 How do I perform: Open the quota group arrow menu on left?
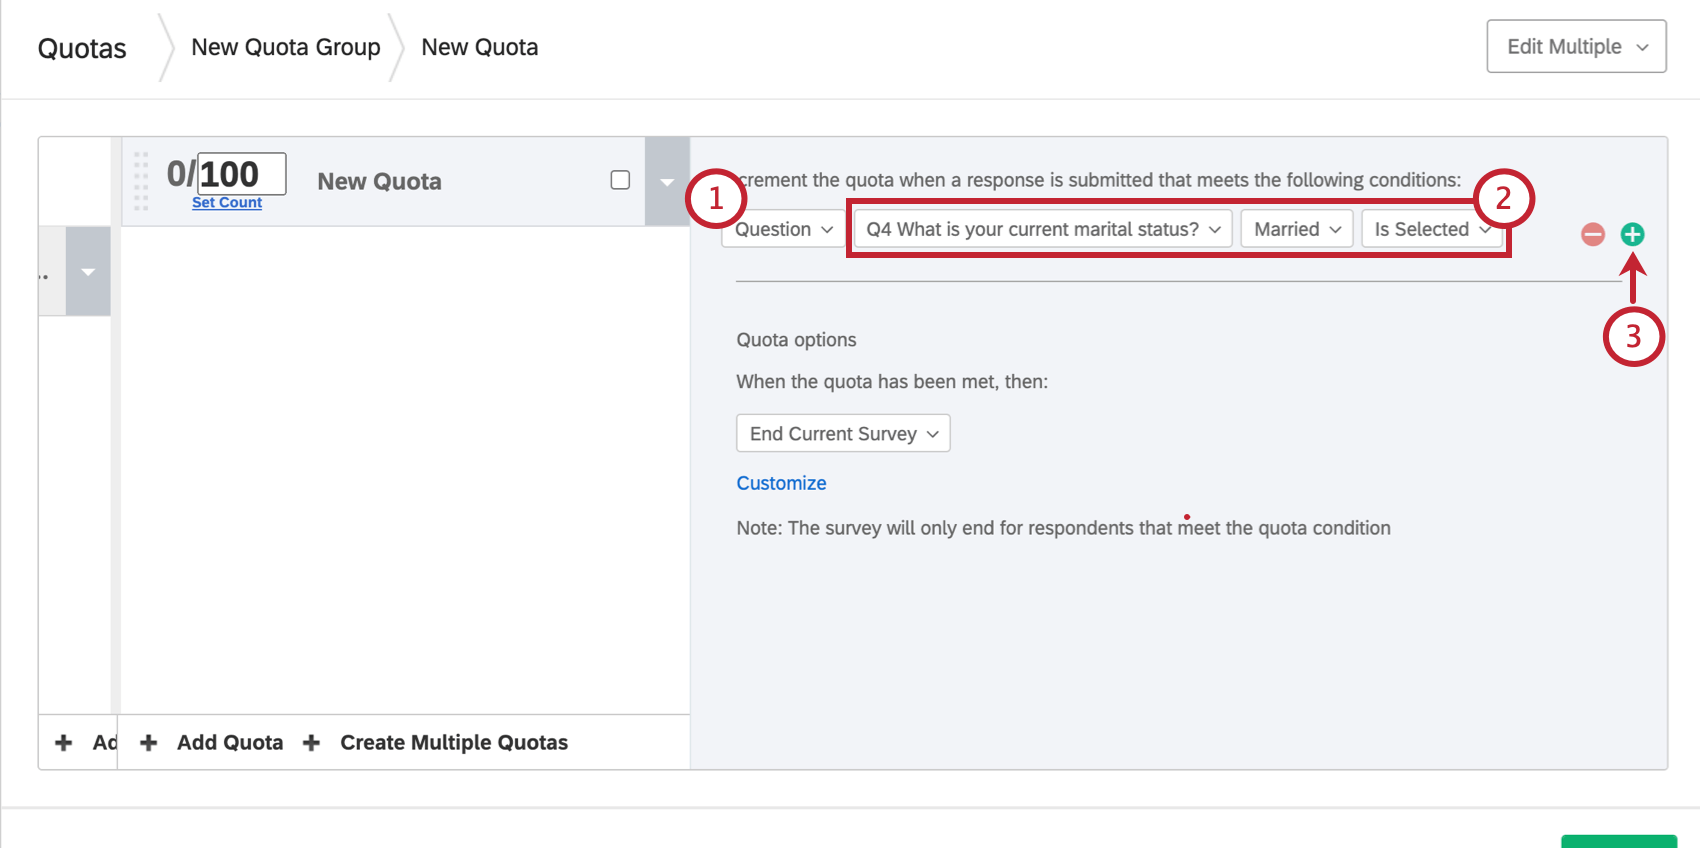click(x=88, y=272)
